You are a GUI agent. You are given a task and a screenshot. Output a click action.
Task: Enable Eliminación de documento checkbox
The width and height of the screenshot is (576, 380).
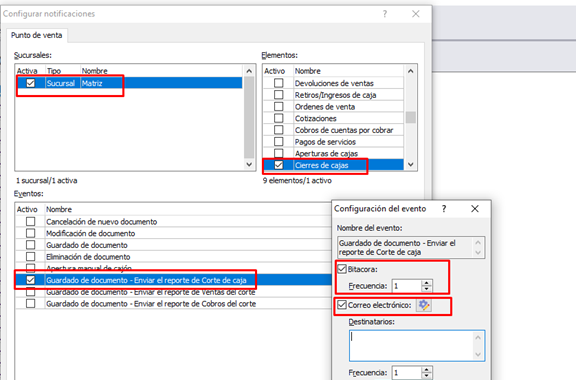30,257
